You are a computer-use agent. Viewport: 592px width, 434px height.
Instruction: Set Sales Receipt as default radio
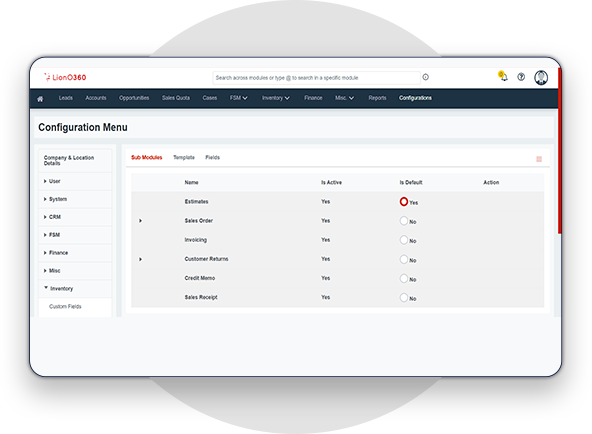tap(404, 297)
